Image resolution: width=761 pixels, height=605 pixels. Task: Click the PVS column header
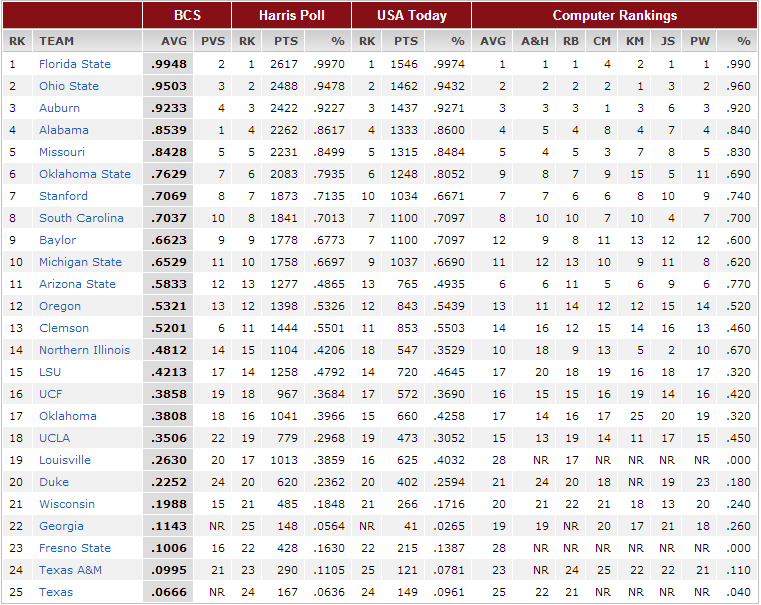pos(213,41)
